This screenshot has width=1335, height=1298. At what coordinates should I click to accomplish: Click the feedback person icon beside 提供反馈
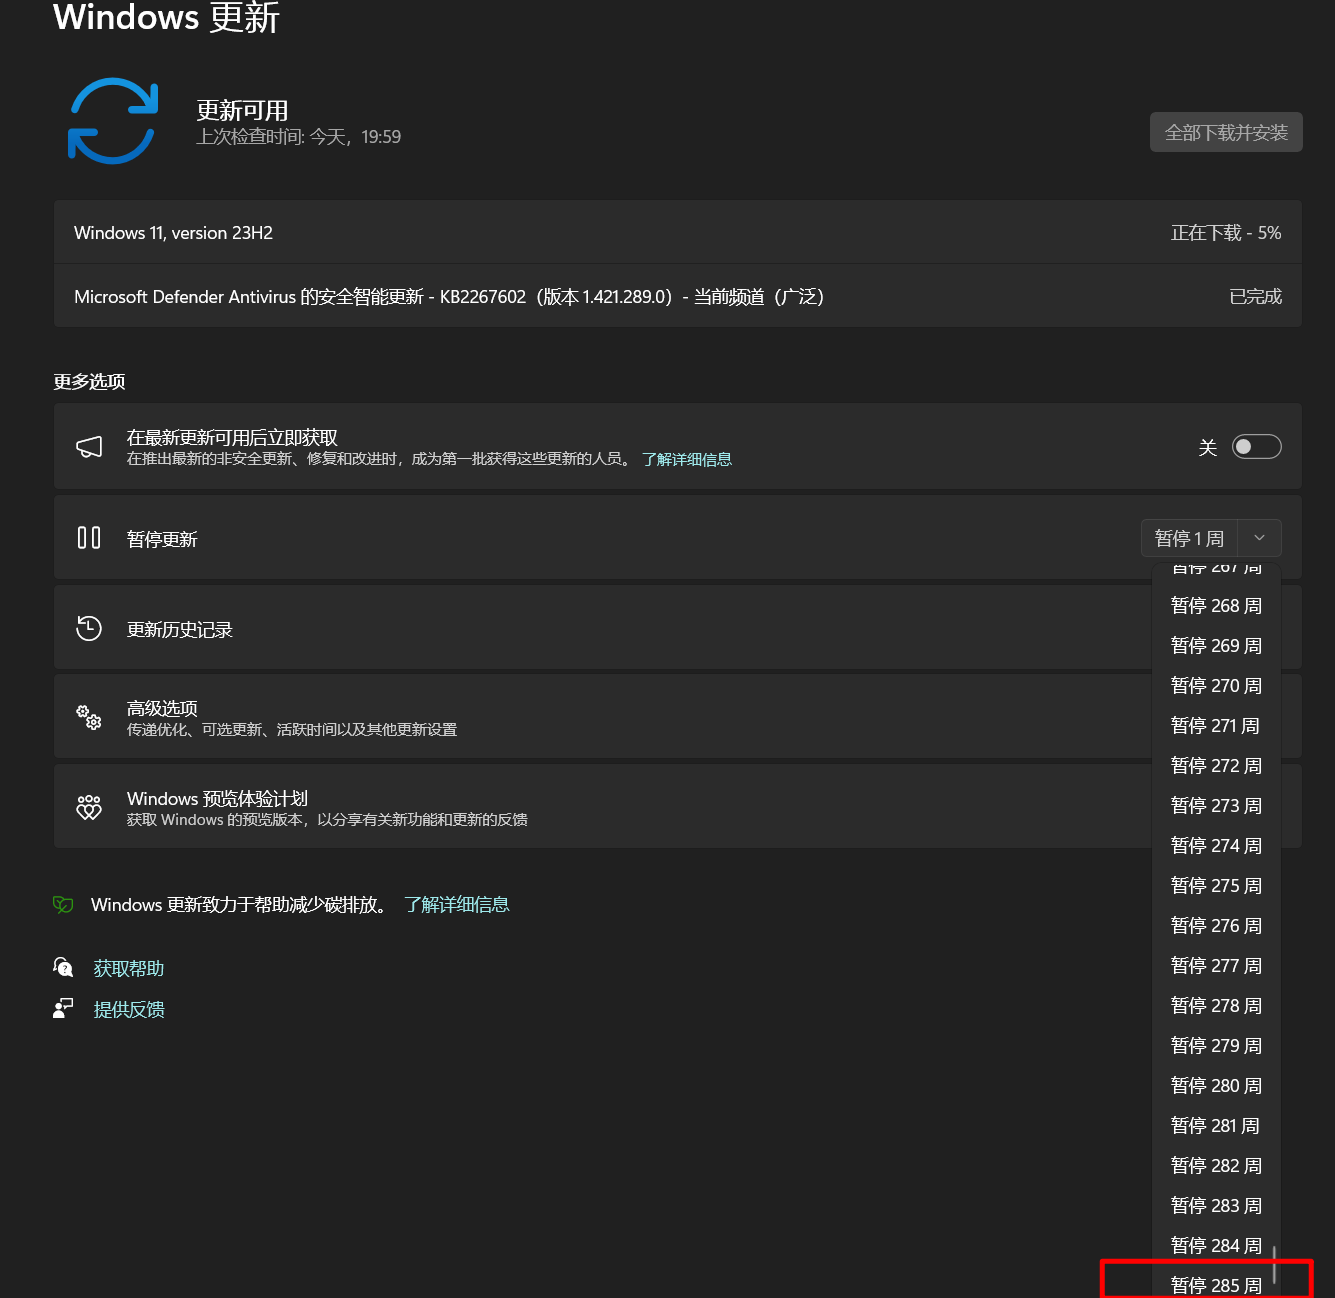pos(63,1009)
